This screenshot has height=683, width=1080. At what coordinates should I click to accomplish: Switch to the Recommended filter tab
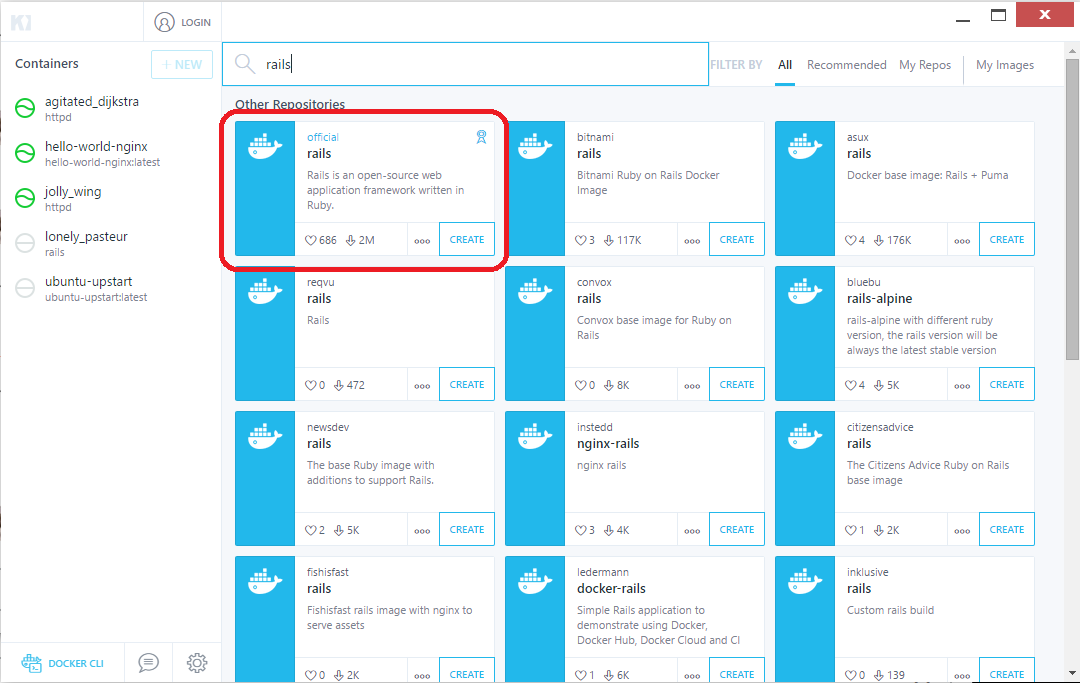846,65
